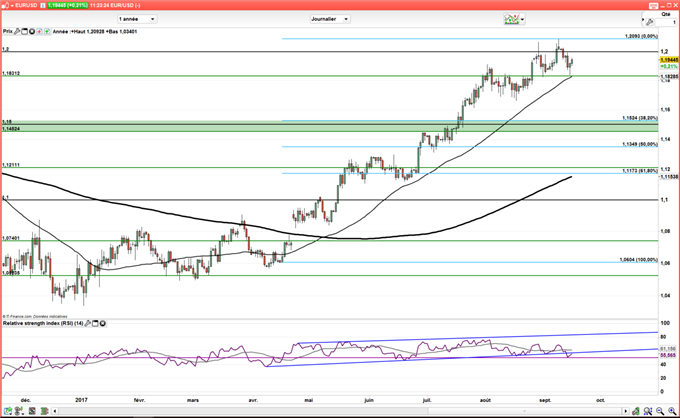Image resolution: width=680 pixels, height=418 pixels.
Task: Click the right arrow of horizontal scrollbar
Action: [x=625, y=411]
